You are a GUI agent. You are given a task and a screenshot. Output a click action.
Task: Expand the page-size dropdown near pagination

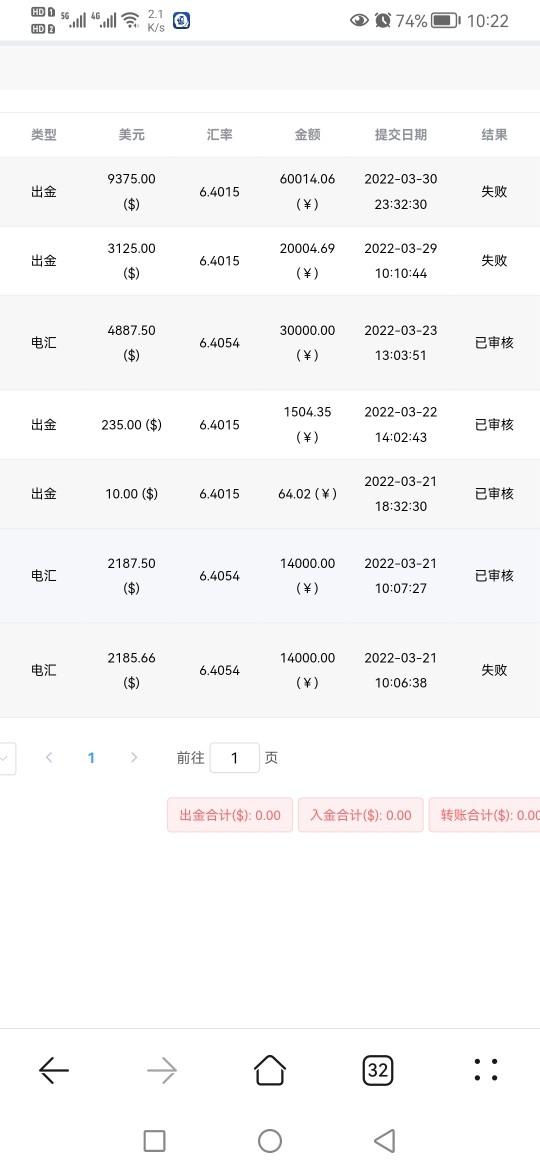[6, 758]
